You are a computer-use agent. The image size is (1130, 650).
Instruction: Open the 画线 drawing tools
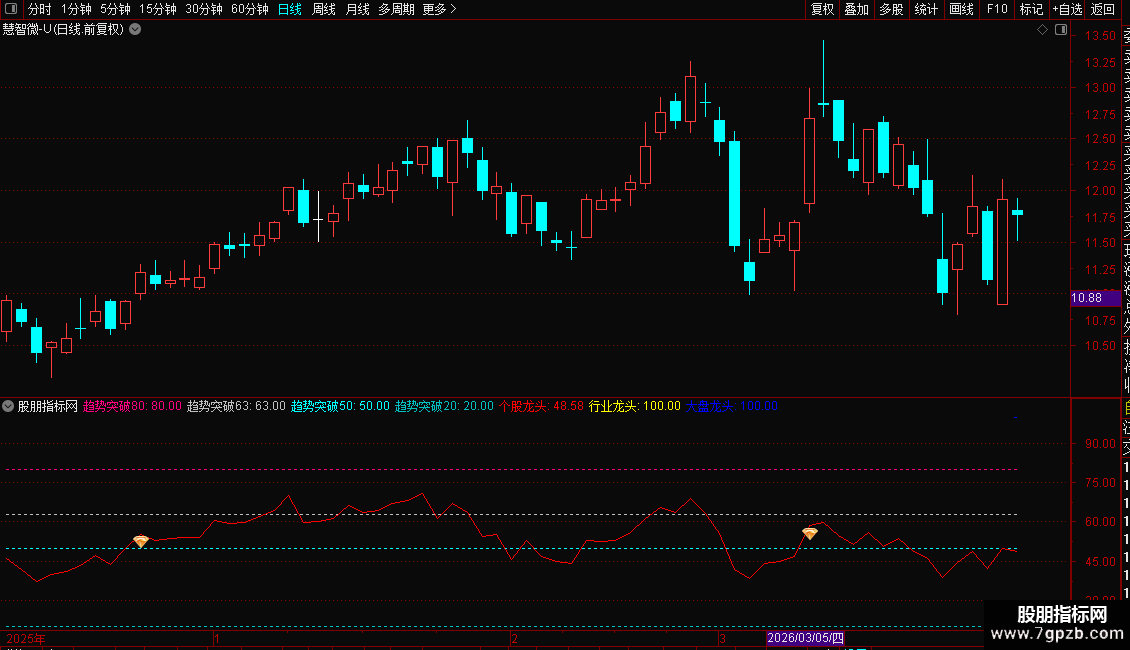pos(961,9)
